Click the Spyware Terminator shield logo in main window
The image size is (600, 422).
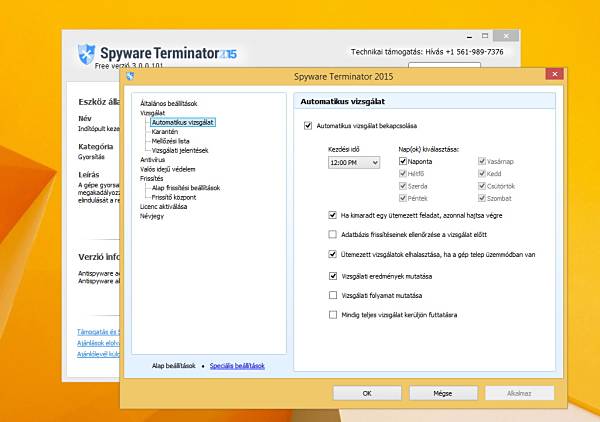point(86,54)
